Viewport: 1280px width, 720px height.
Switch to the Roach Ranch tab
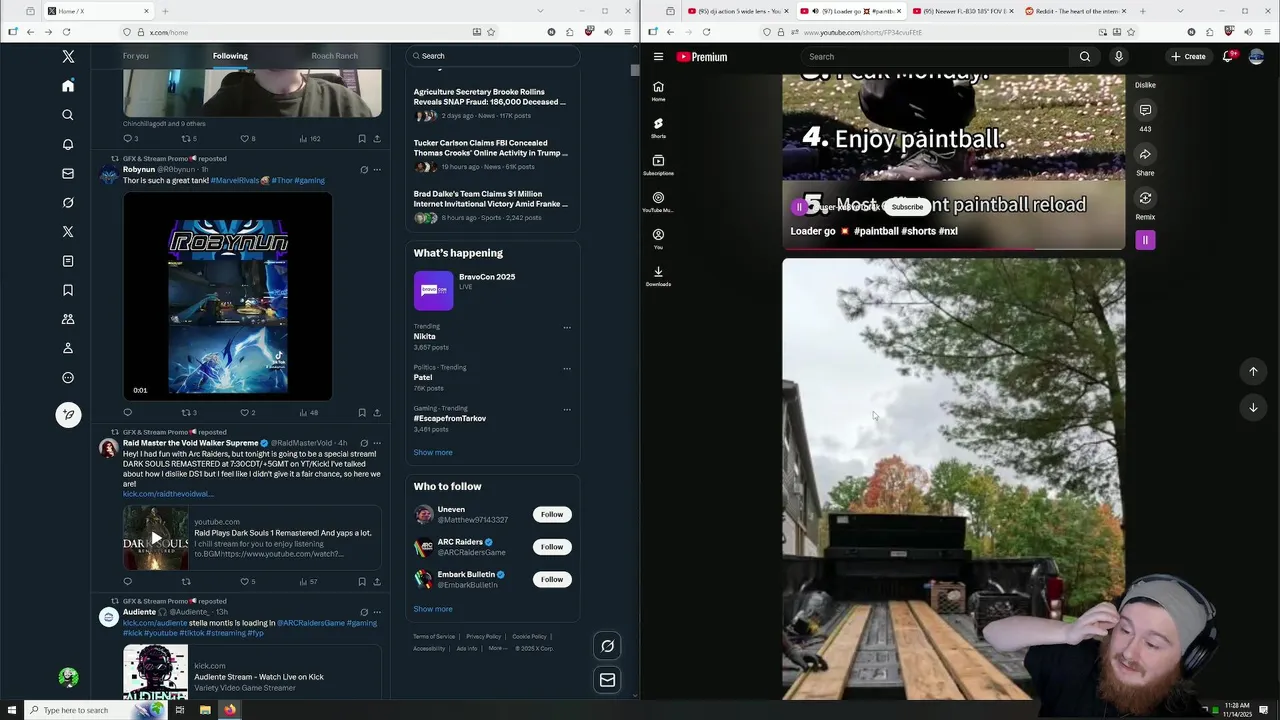334,56
